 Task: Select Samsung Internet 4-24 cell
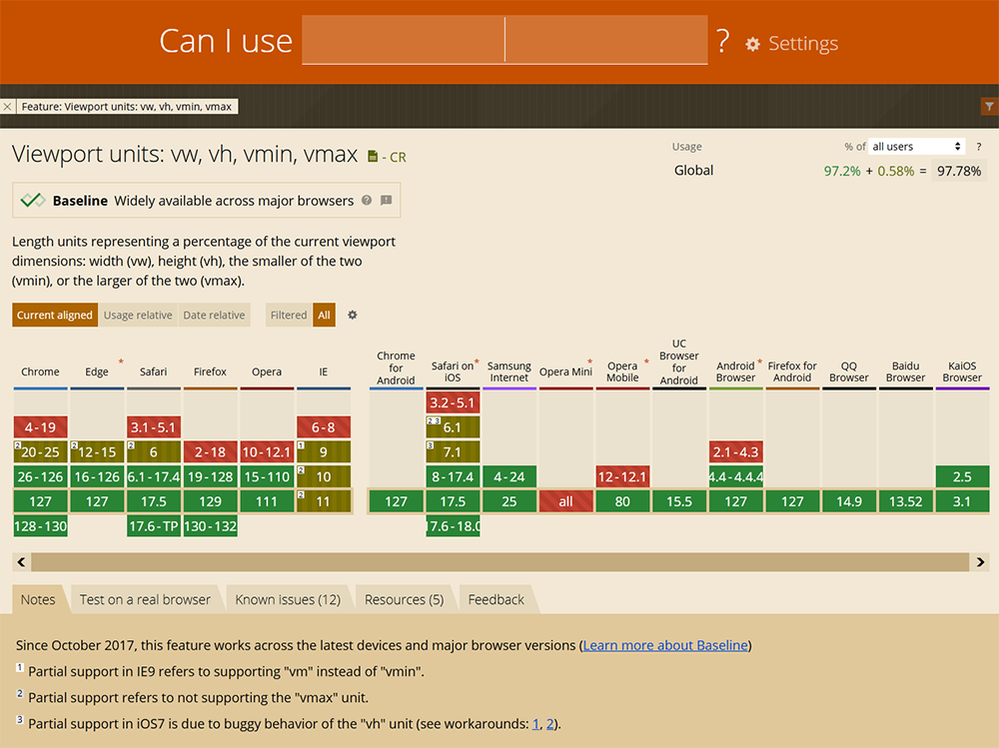point(509,477)
